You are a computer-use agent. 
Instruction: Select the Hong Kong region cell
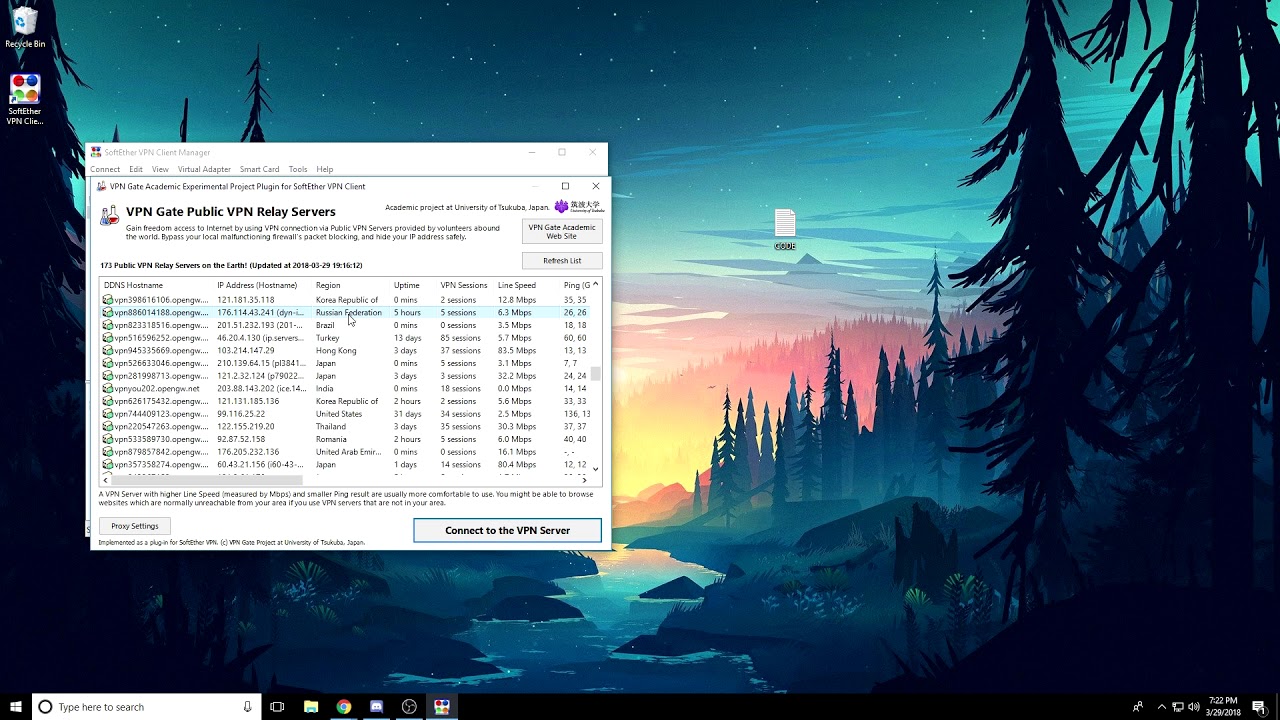(336, 351)
